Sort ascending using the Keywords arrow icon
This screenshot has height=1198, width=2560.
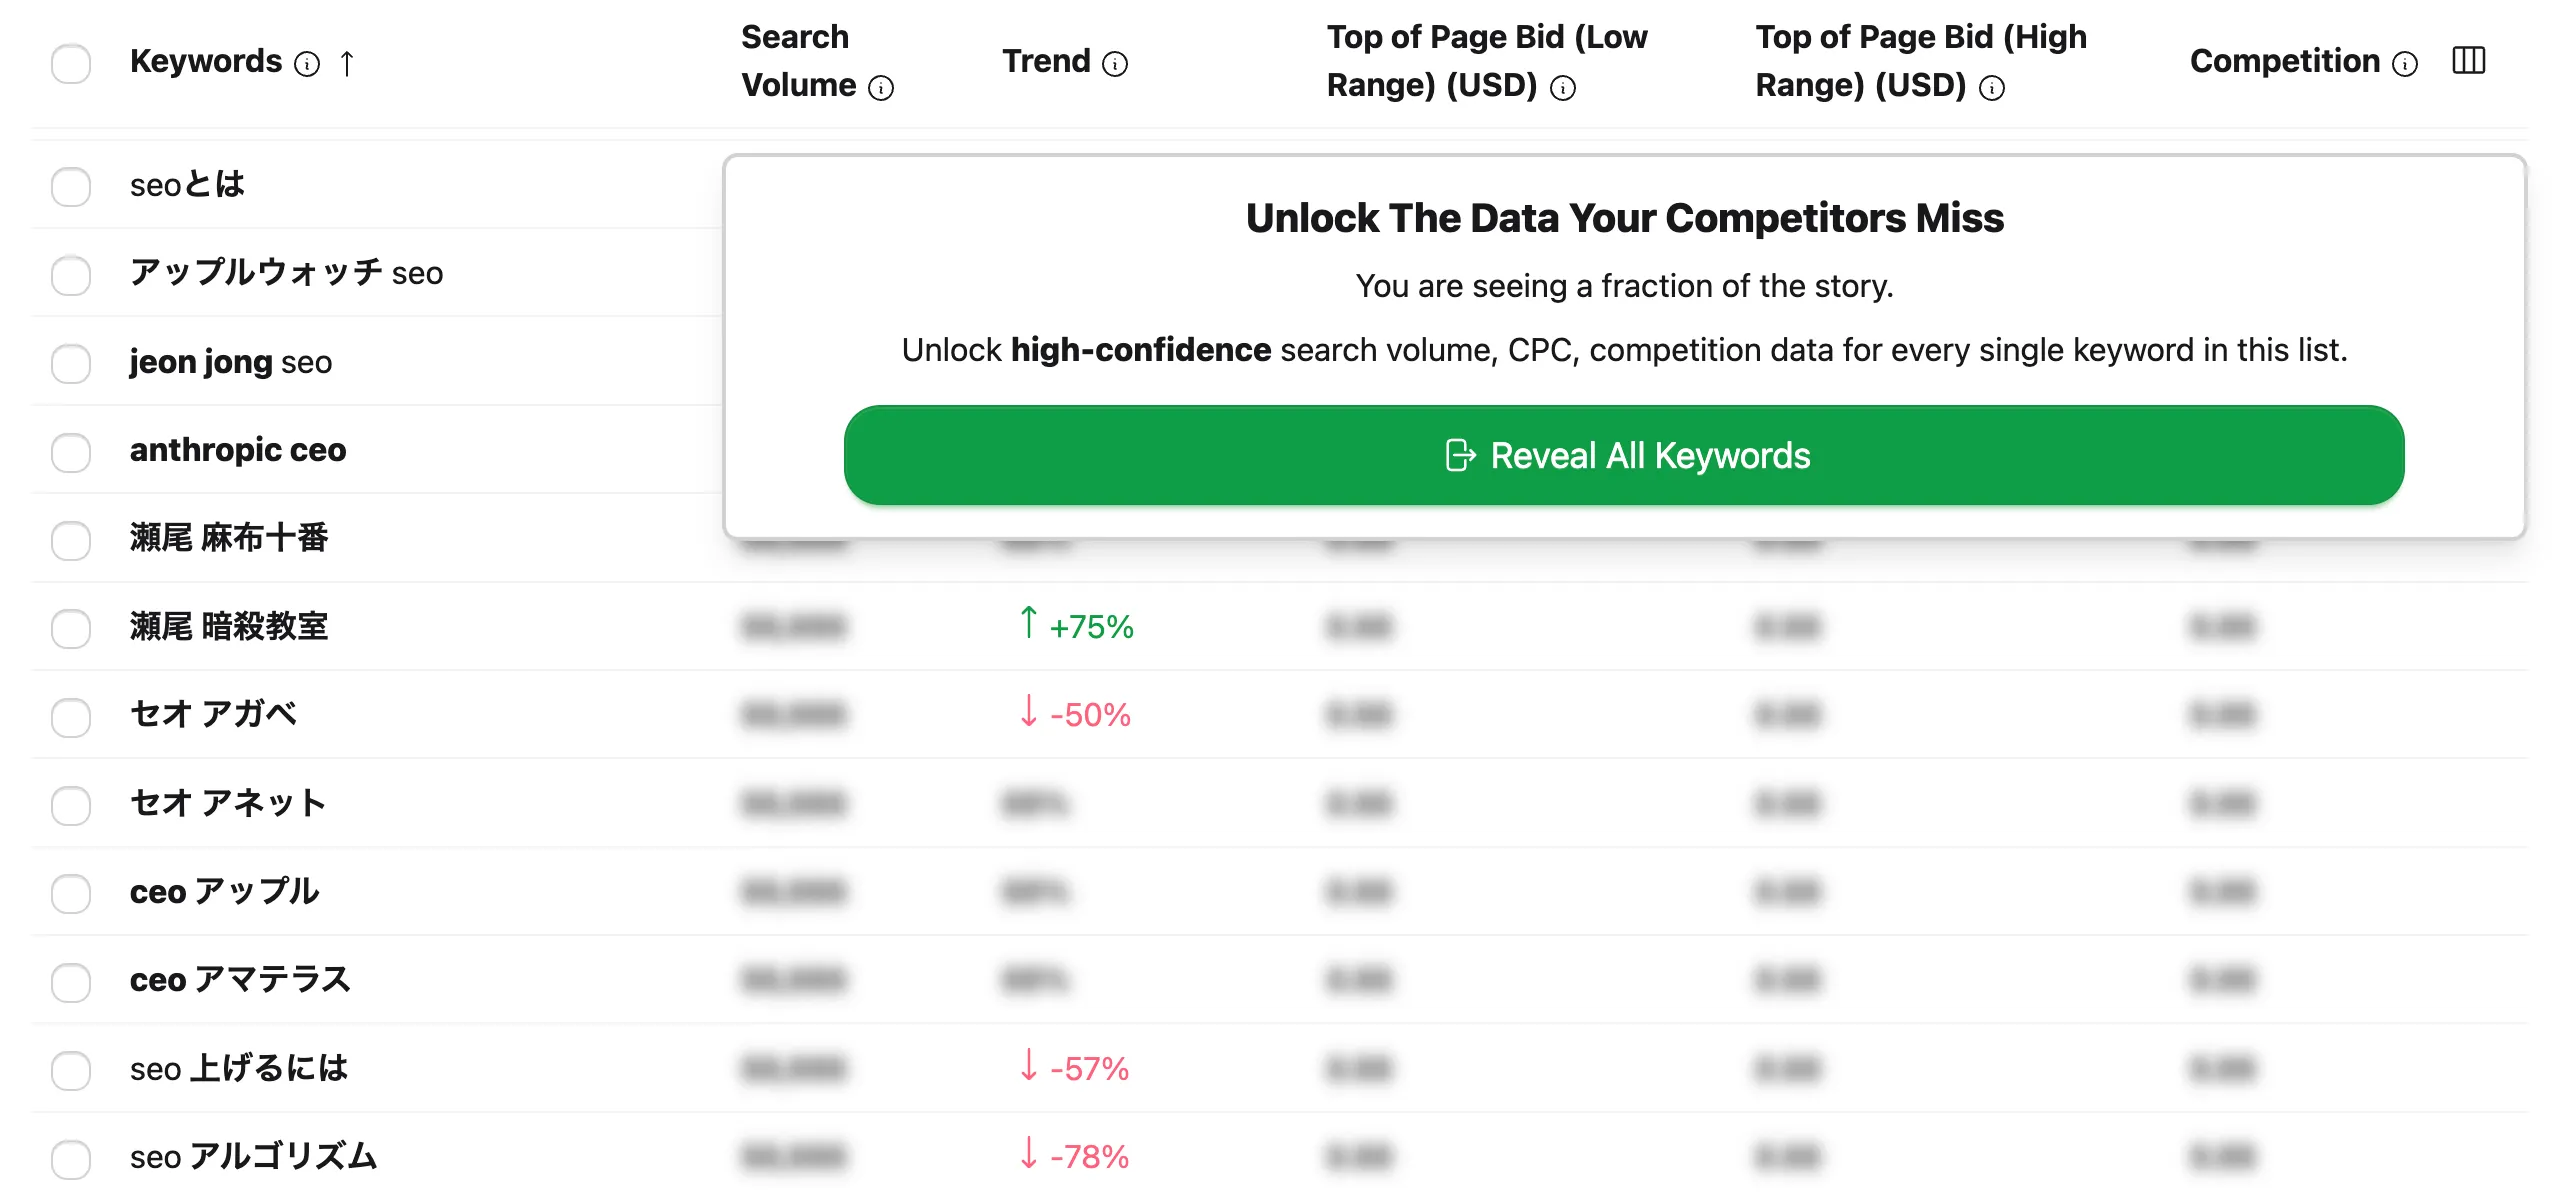tap(347, 64)
